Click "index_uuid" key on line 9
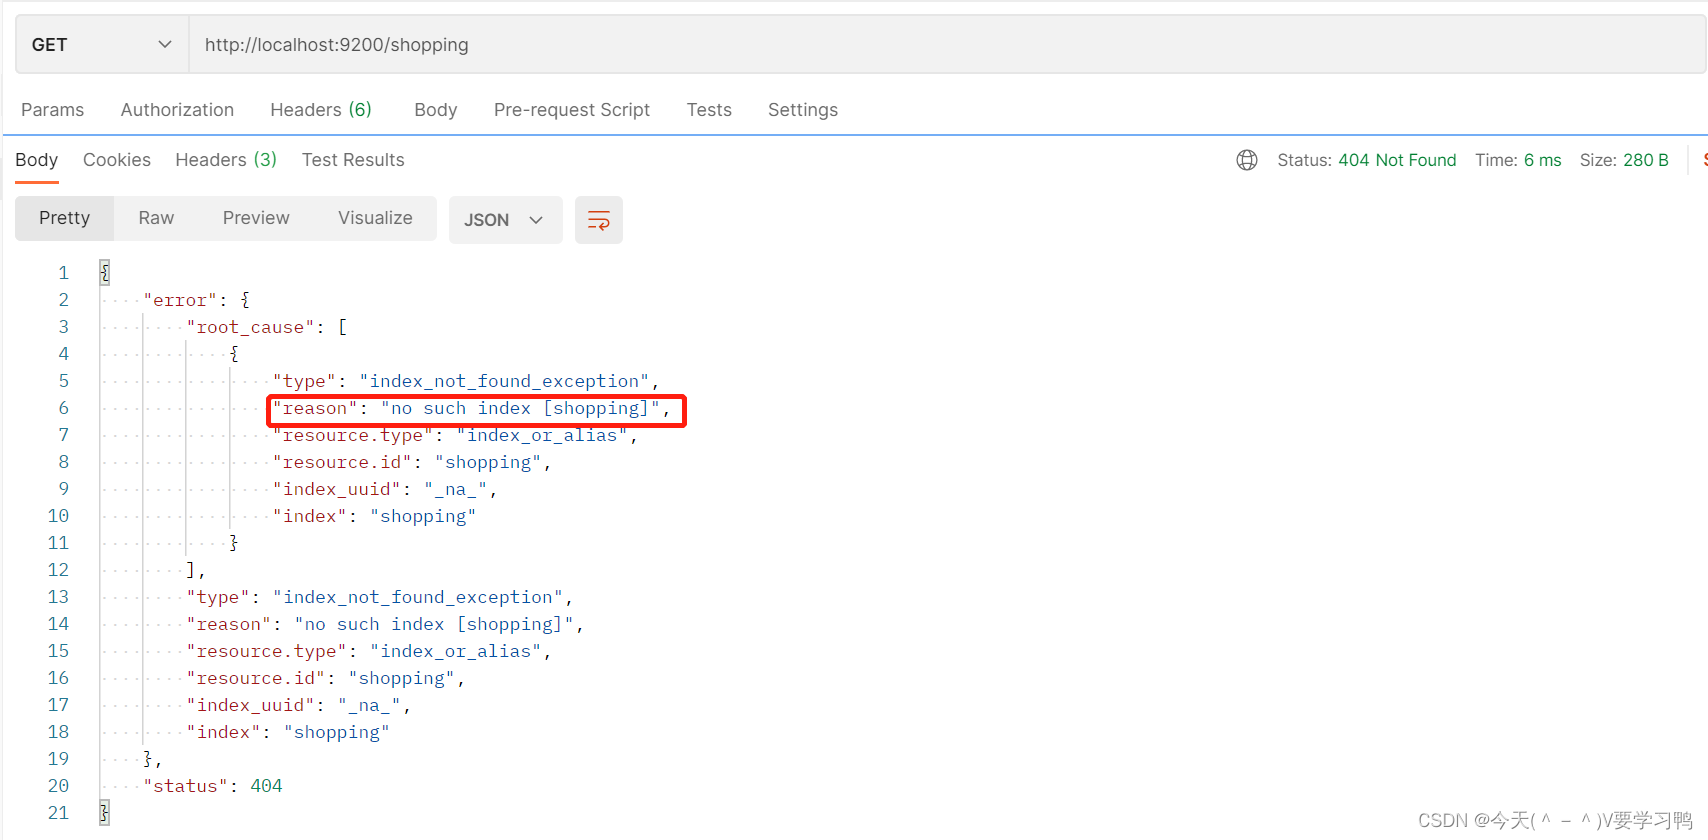The image size is (1708, 840). pyautogui.click(x=336, y=489)
